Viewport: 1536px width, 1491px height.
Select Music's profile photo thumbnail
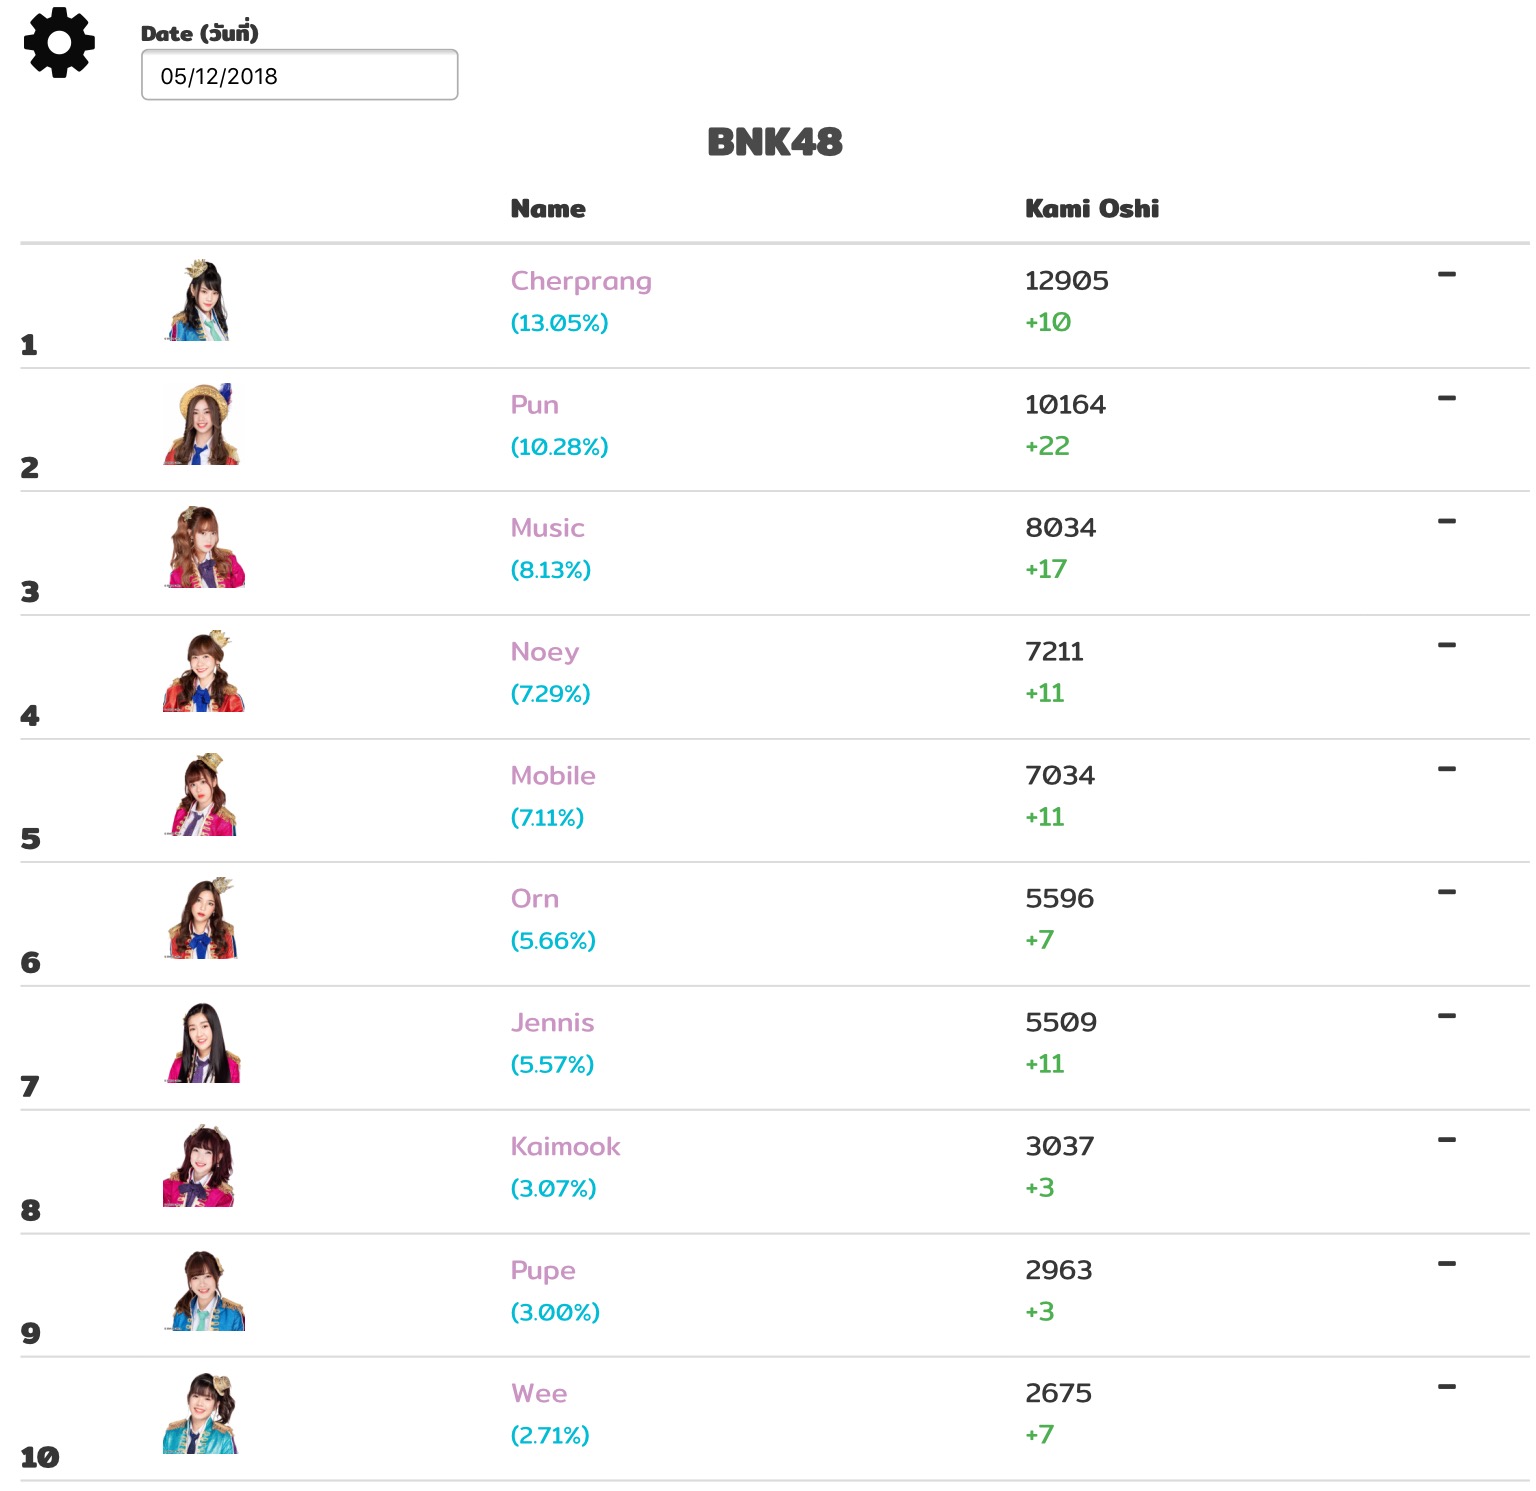point(204,547)
